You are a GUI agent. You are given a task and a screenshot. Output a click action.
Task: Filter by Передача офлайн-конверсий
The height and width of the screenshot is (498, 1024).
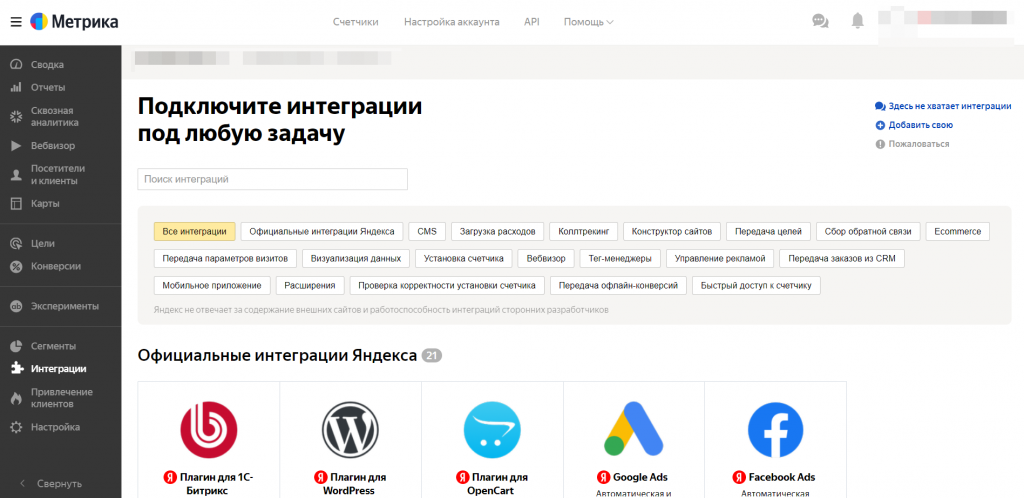point(618,285)
